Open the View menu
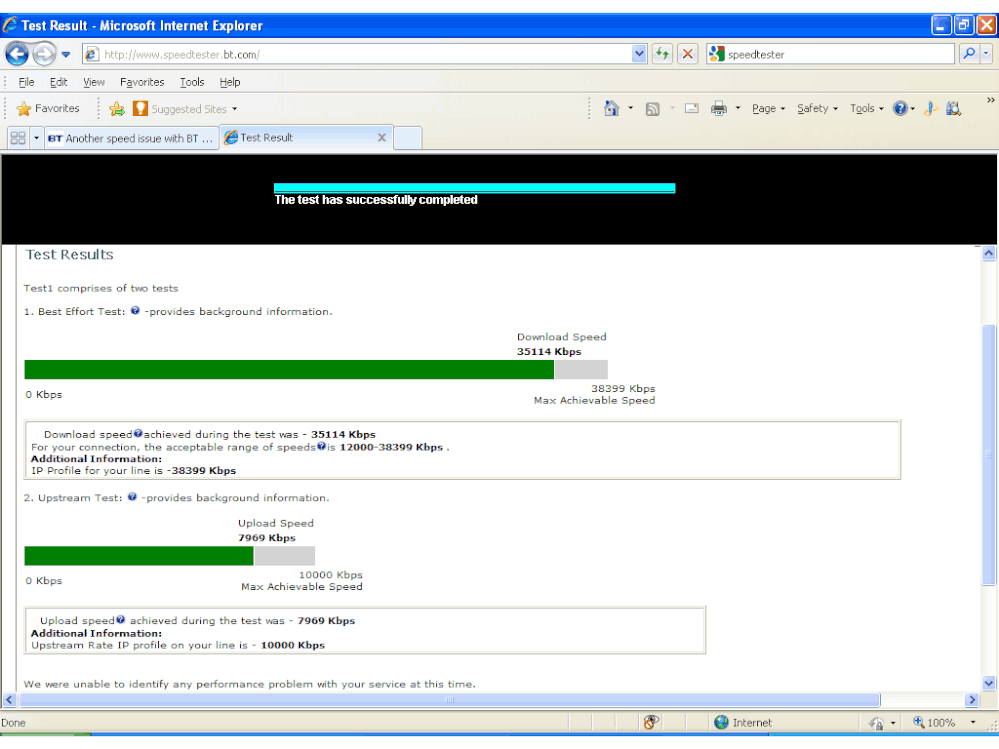999x749 pixels. coord(94,82)
